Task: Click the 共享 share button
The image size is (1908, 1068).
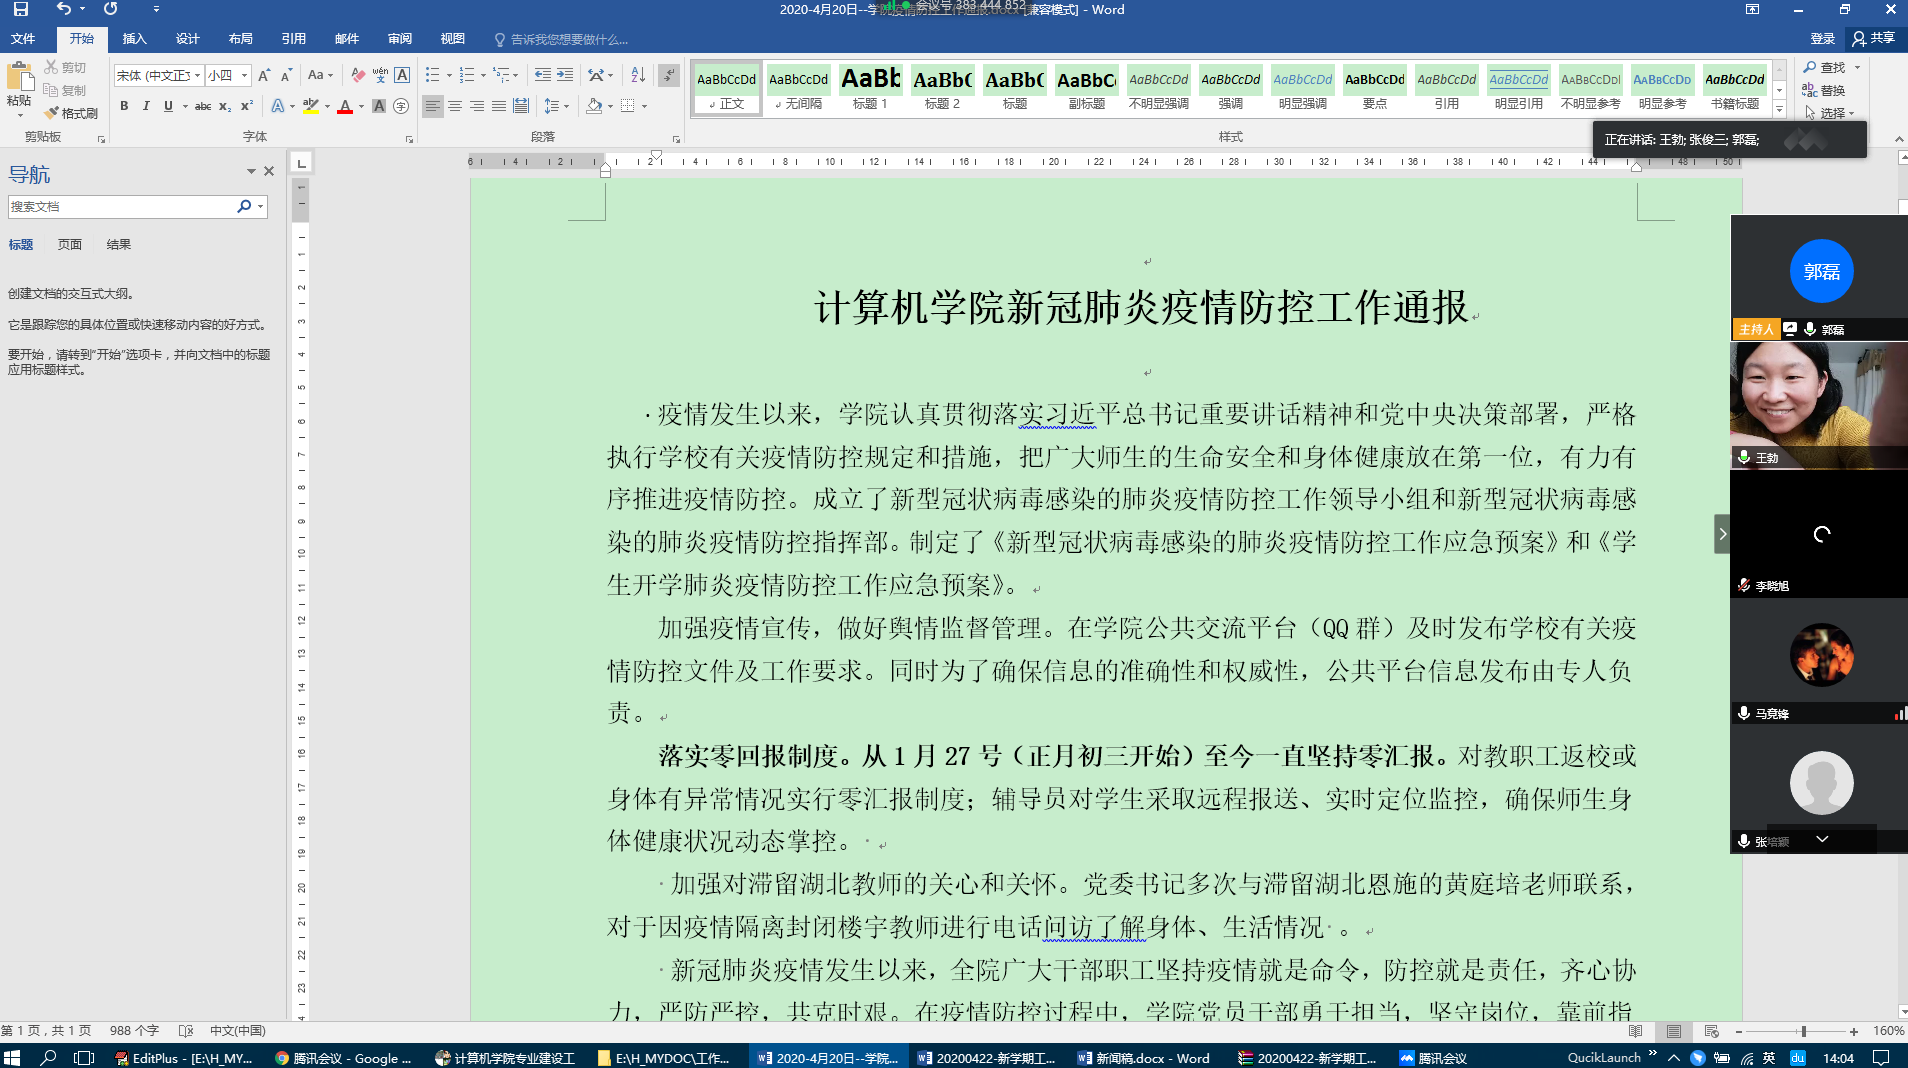Action: pos(1874,38)
